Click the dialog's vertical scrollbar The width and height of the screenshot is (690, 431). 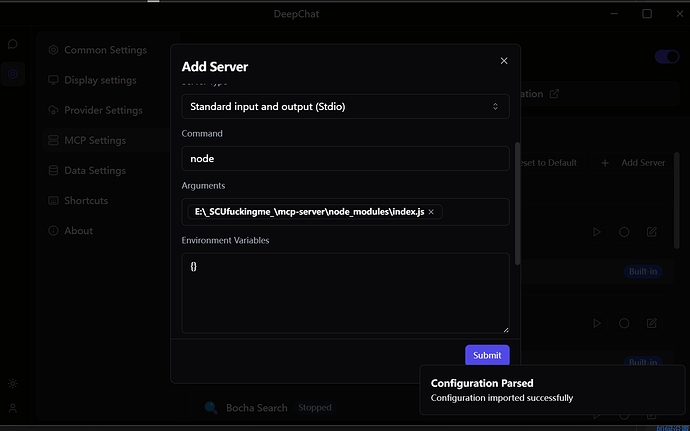518,203
